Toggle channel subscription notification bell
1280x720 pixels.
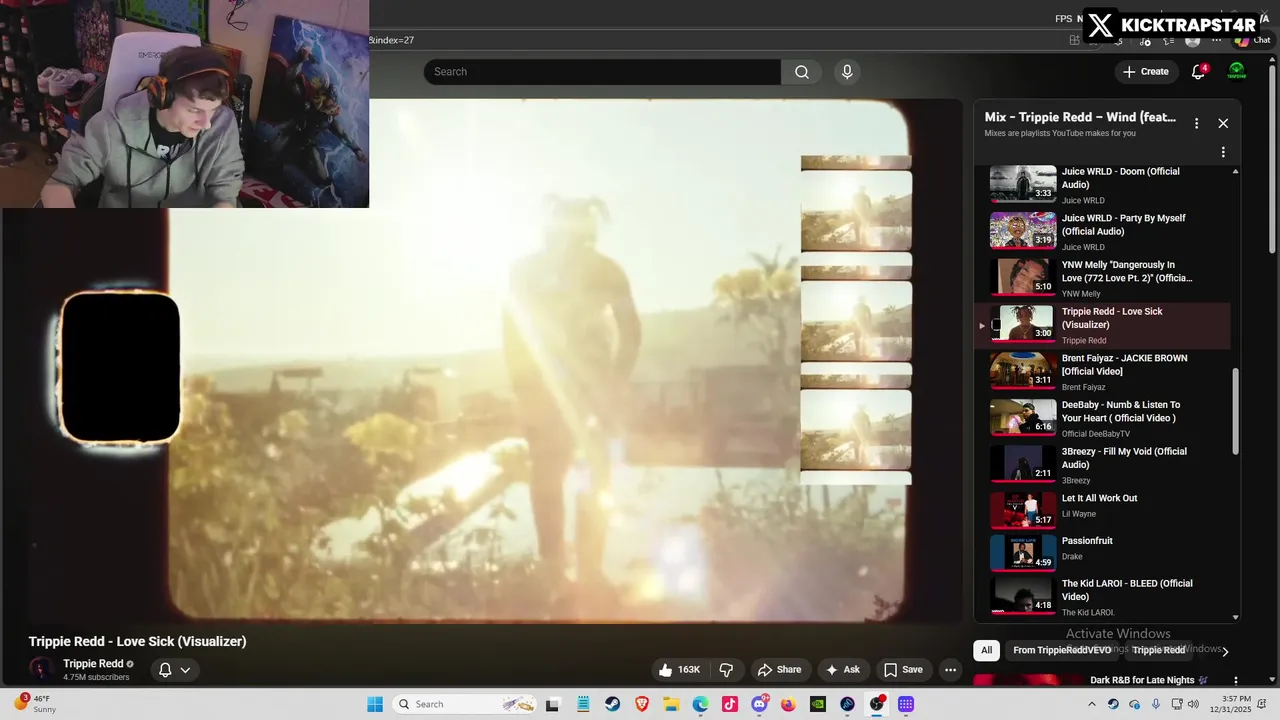(165, 670)
